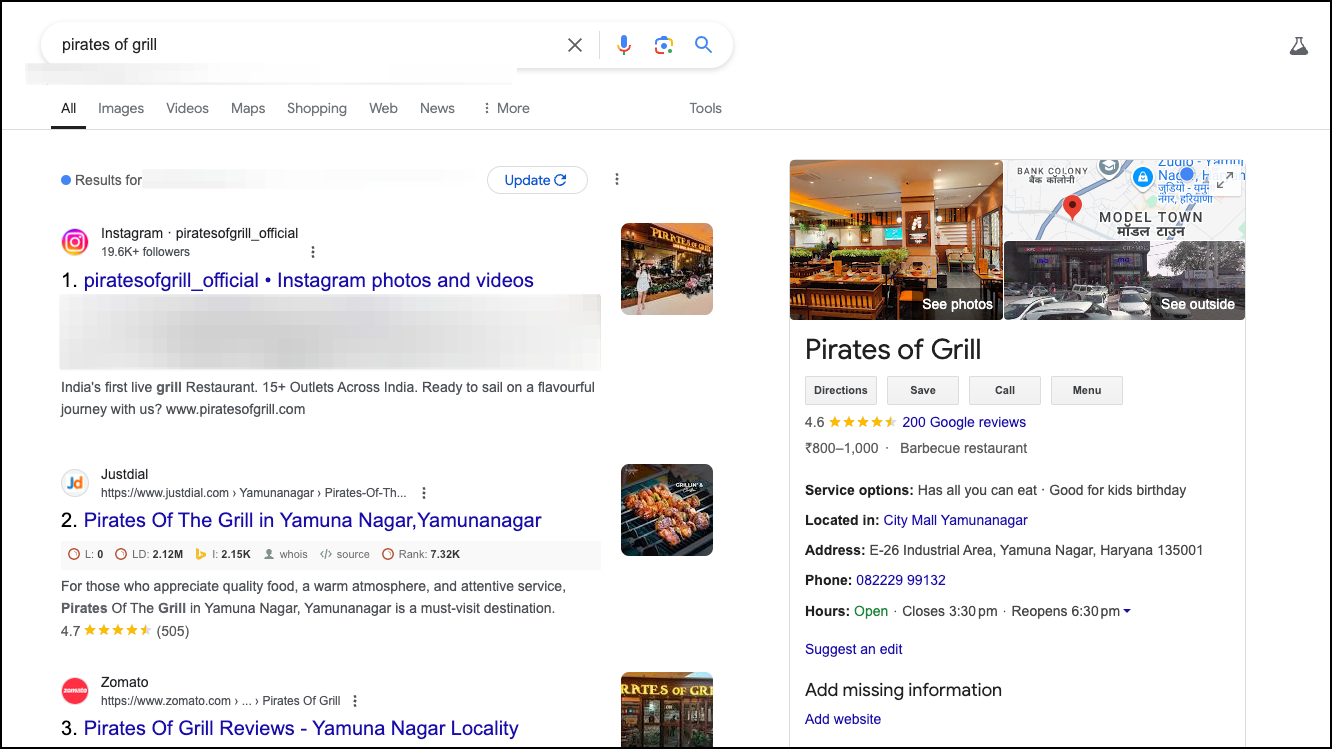
Task: Click the Zomato red favicon
Action: click(x=75, y=691)
